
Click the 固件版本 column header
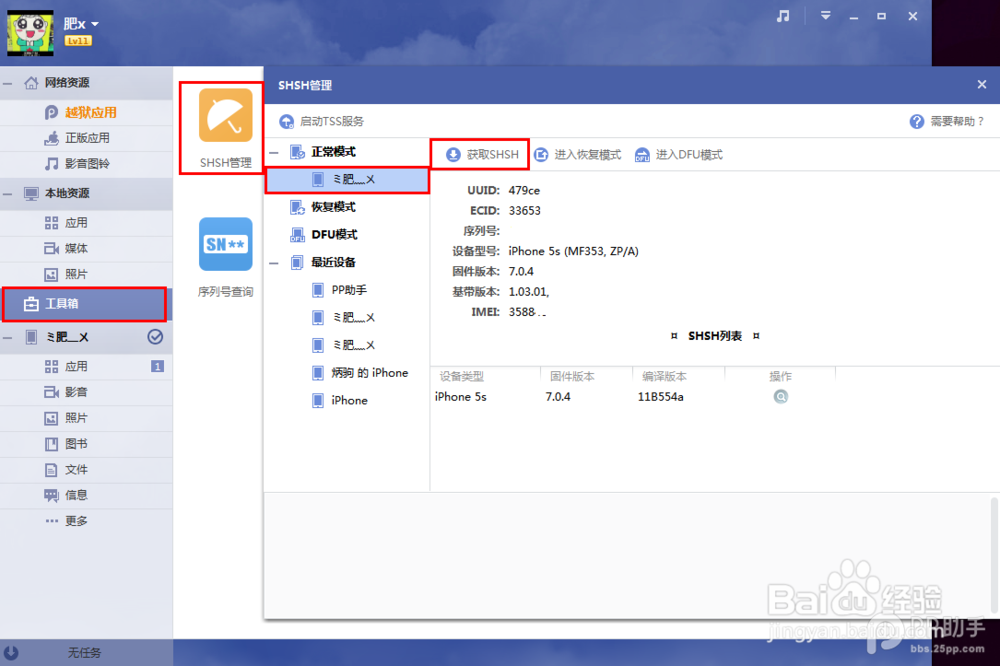coord(572,376)
